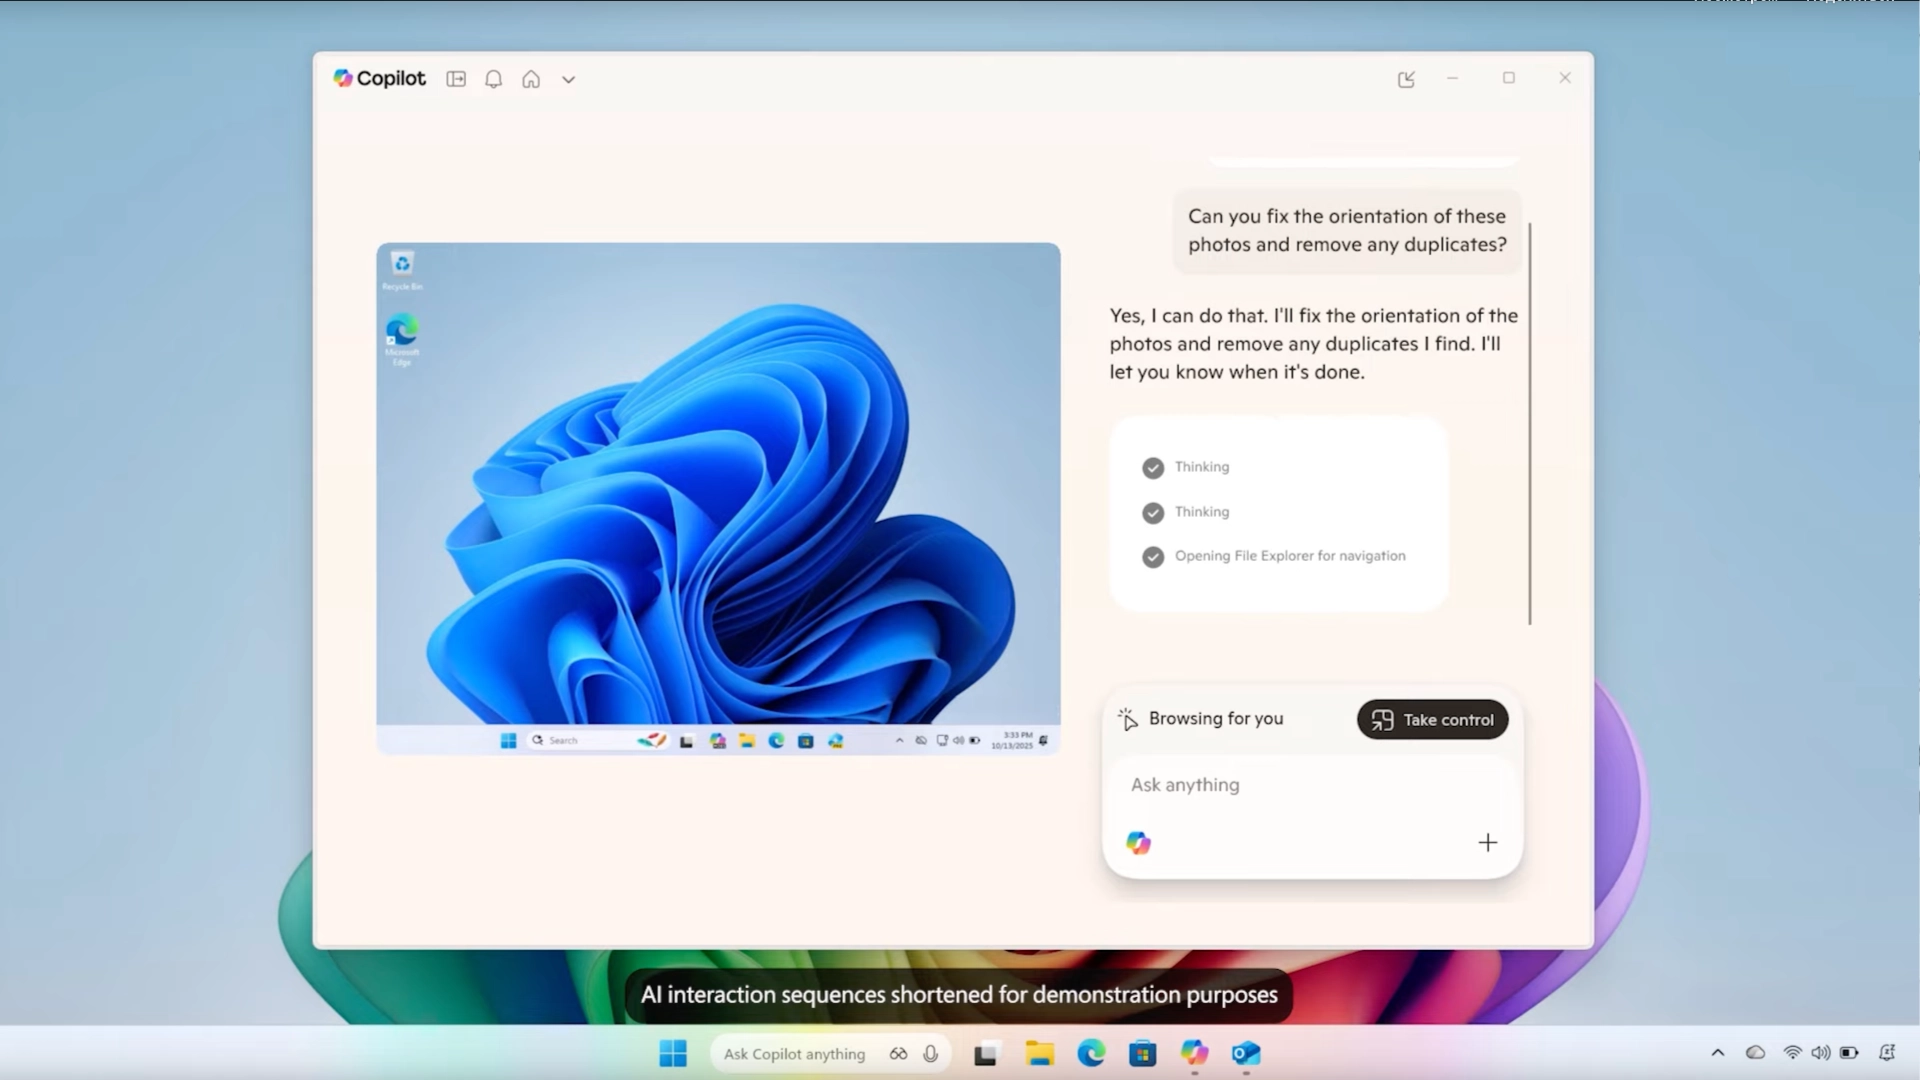Viewport: 1920px width, 1080px height.
Task: Toggle the Copilot sidebar panel icon
Action: pos(456,79)
